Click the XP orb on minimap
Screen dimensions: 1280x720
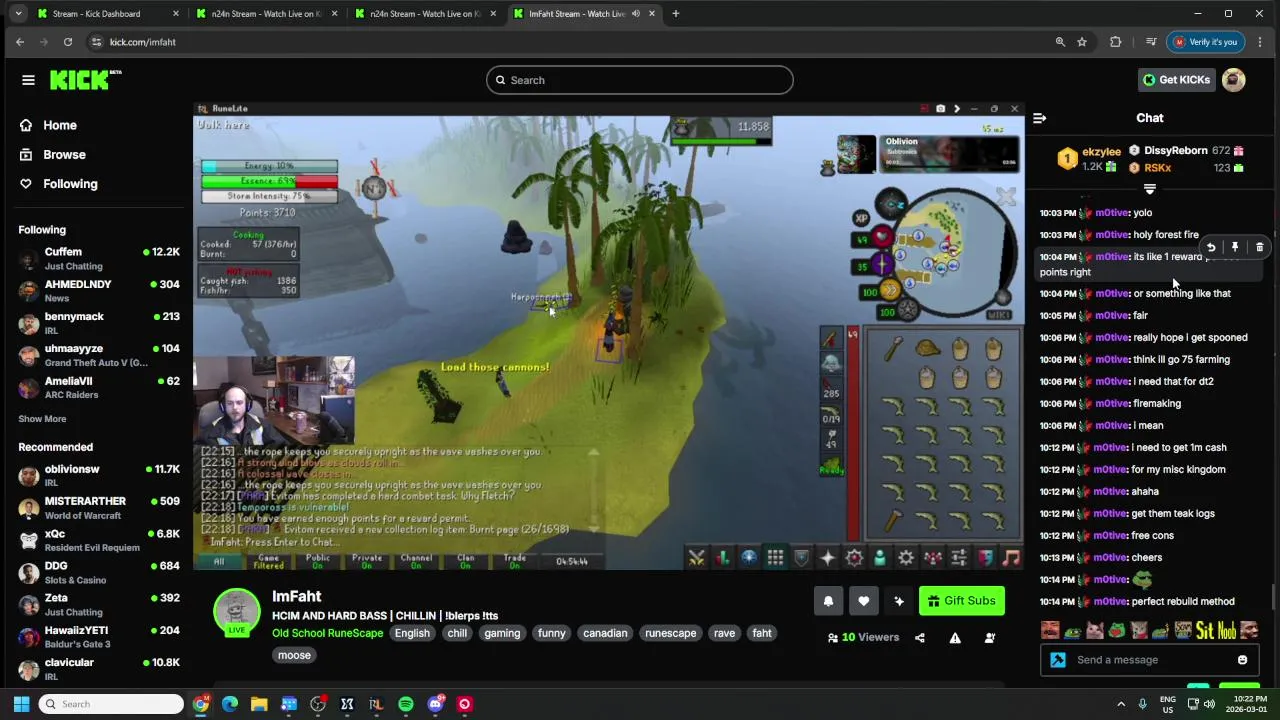[861, 218]
